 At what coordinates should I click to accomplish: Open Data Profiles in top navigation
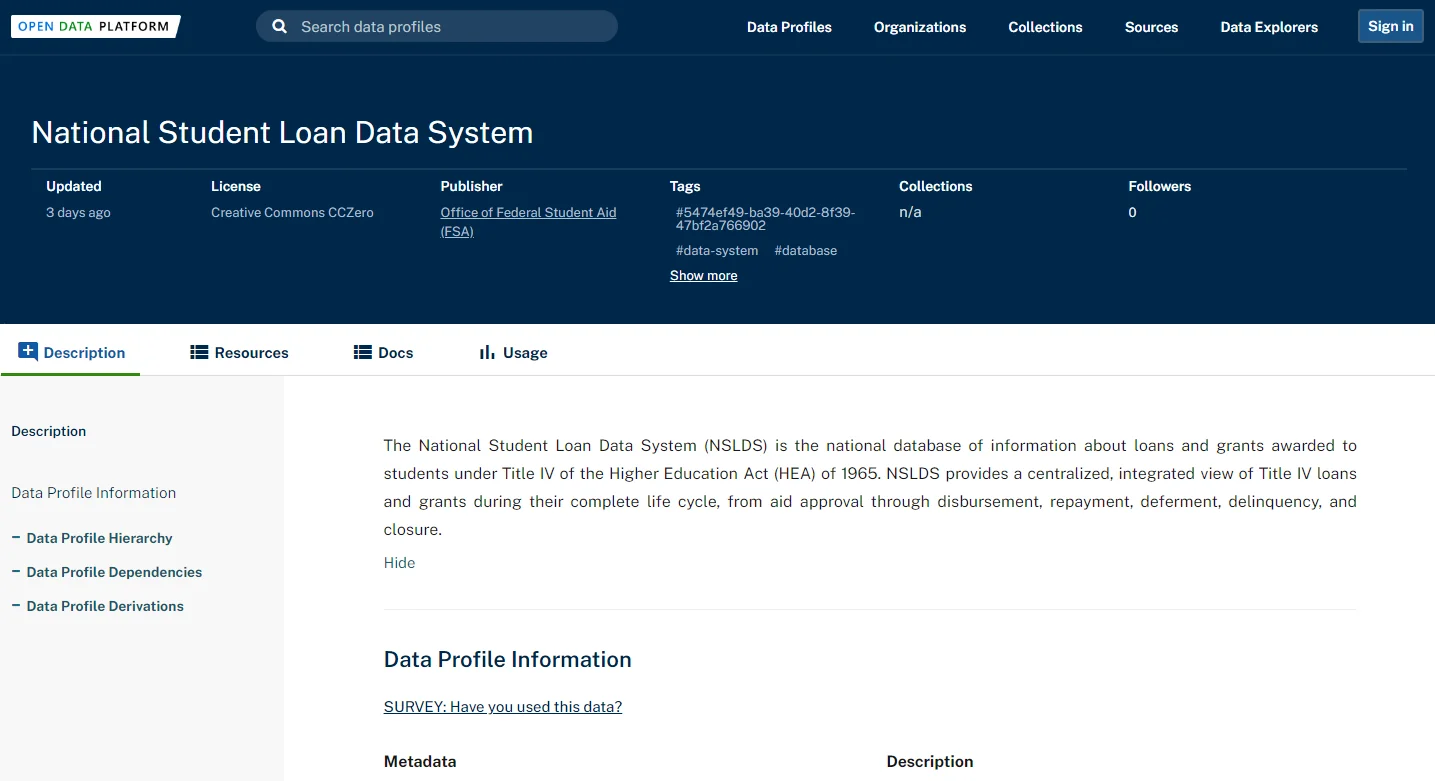click(x=789, y=27)
